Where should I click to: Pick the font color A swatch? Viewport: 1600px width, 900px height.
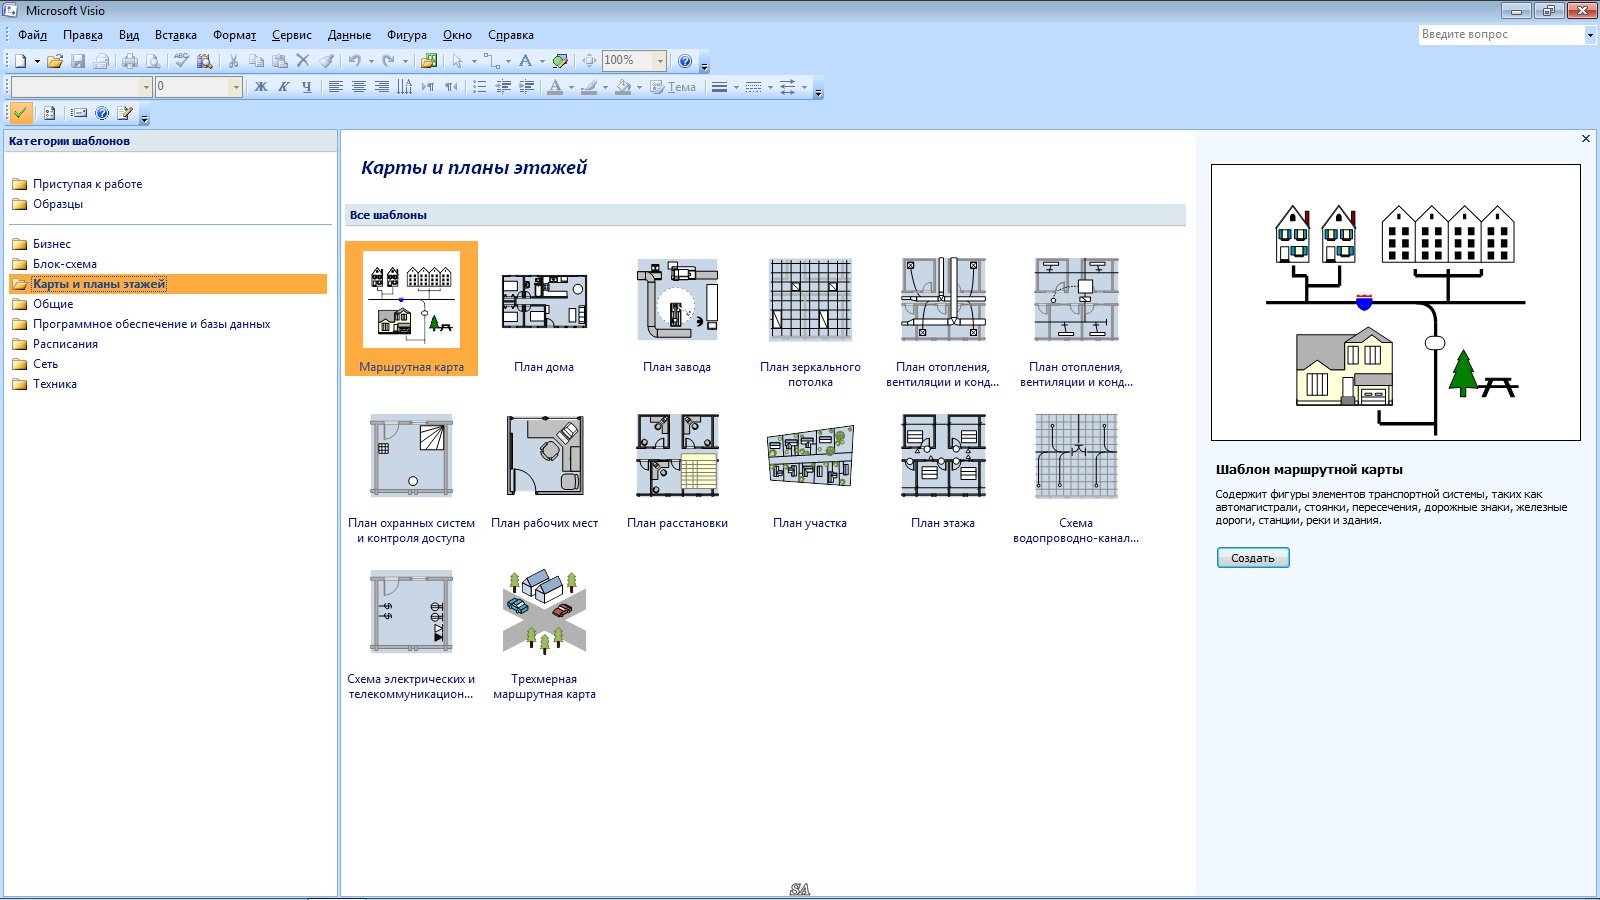pos(555,87)
